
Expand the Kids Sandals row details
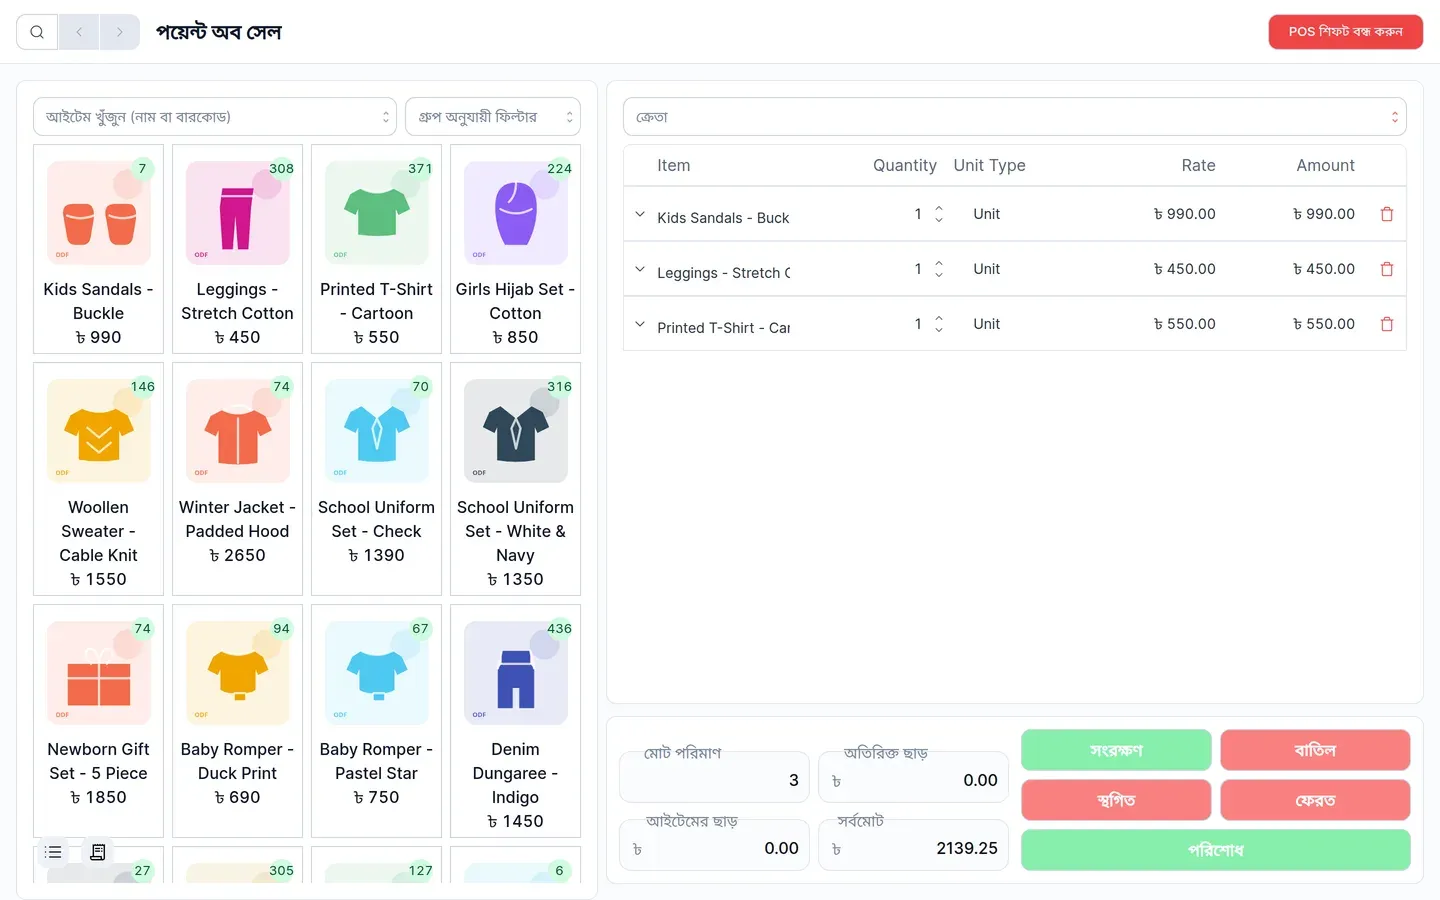[640, 214]
